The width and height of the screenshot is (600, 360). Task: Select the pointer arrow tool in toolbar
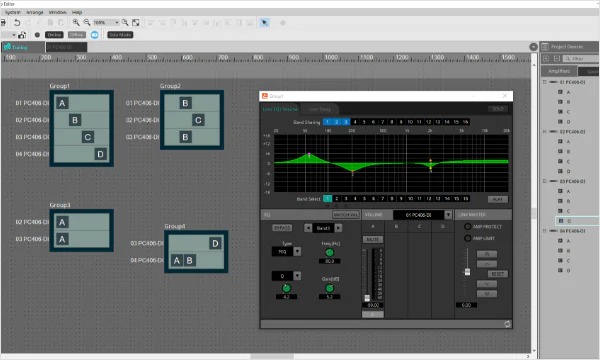264,23
